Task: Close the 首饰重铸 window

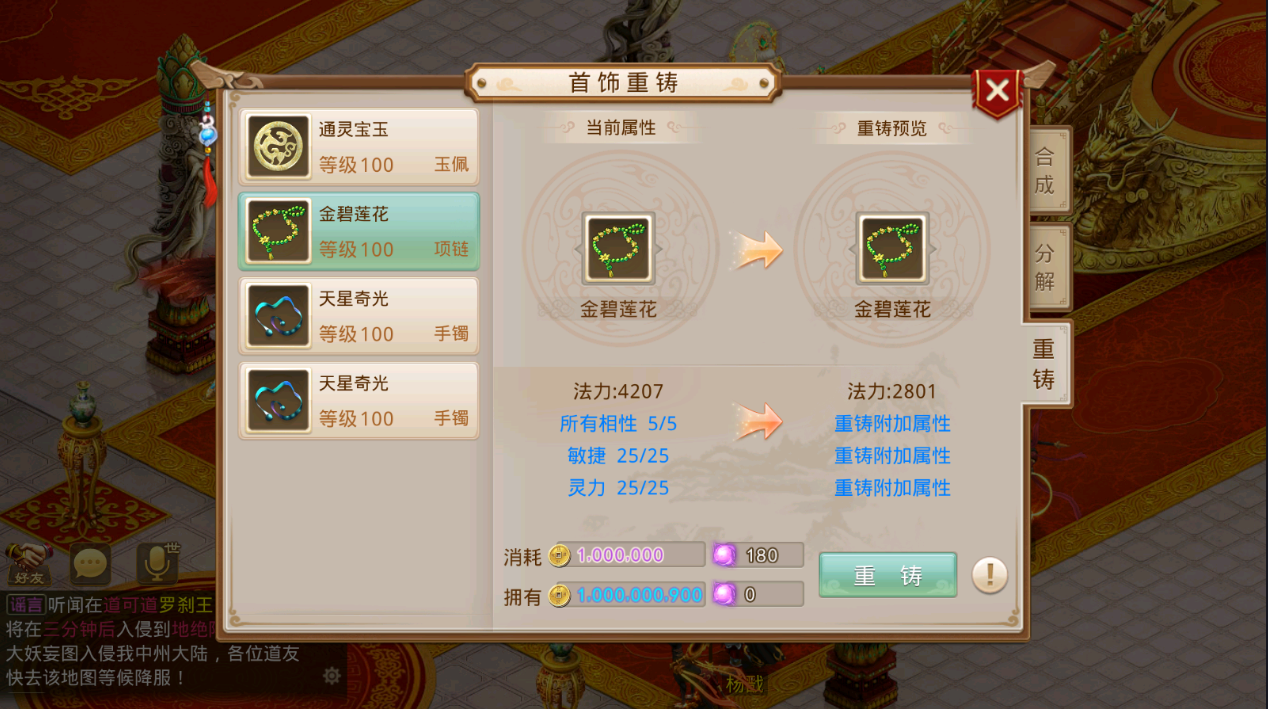Action: [x=997, y=91]
